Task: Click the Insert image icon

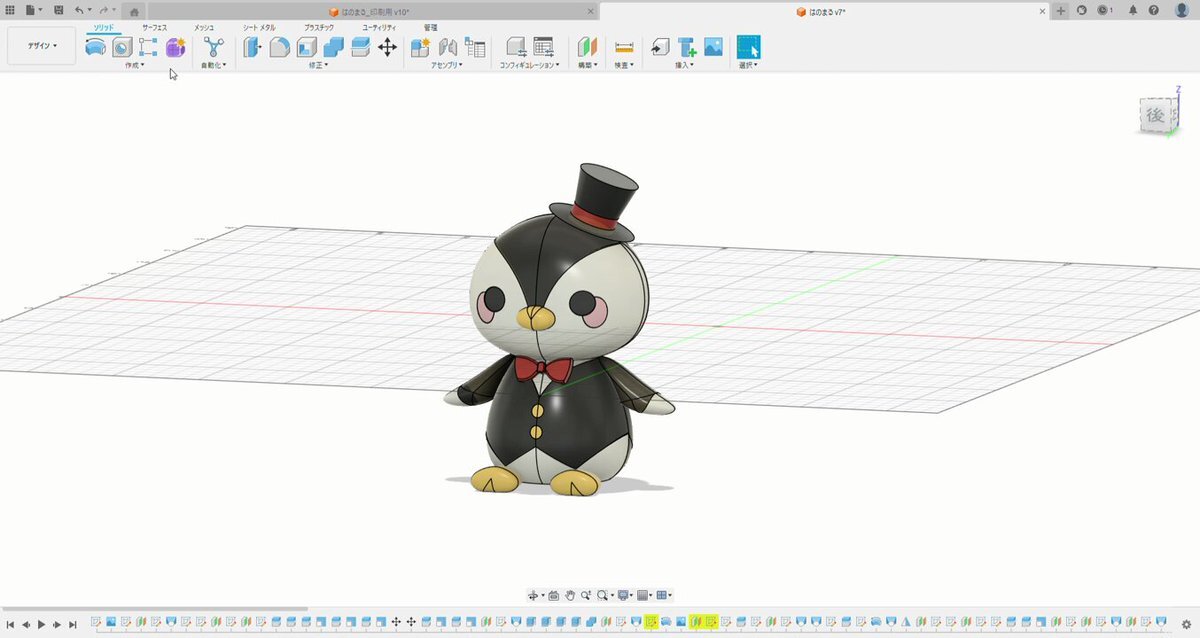Action: point(713,47)
